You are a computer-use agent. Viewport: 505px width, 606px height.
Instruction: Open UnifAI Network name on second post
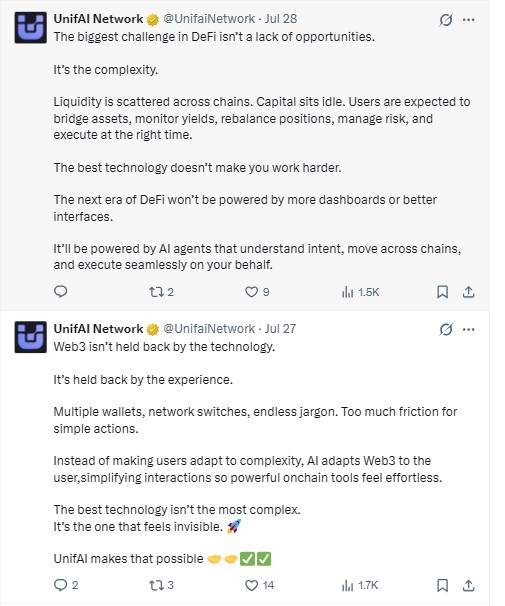98,329
